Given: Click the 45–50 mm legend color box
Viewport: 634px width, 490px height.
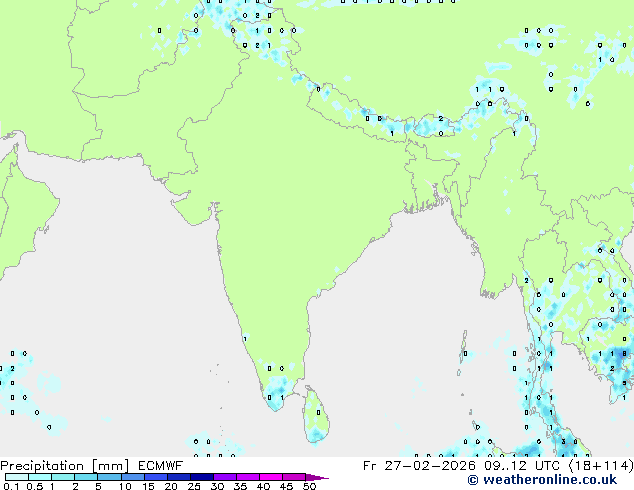Looking at the screenshot, I should point(294,477).
